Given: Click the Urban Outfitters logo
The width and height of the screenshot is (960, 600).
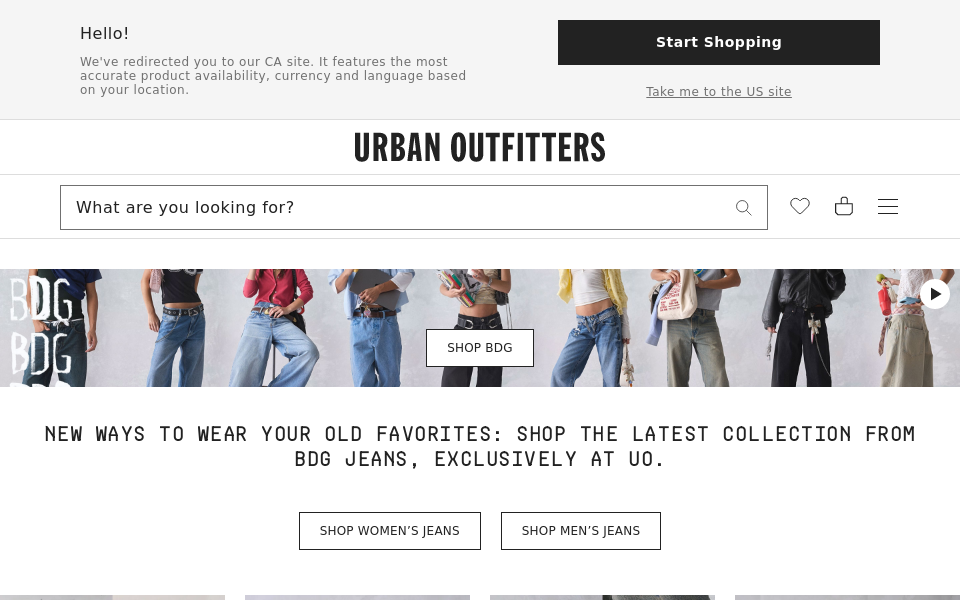Looking at the screenshot, I should point(480,147).
